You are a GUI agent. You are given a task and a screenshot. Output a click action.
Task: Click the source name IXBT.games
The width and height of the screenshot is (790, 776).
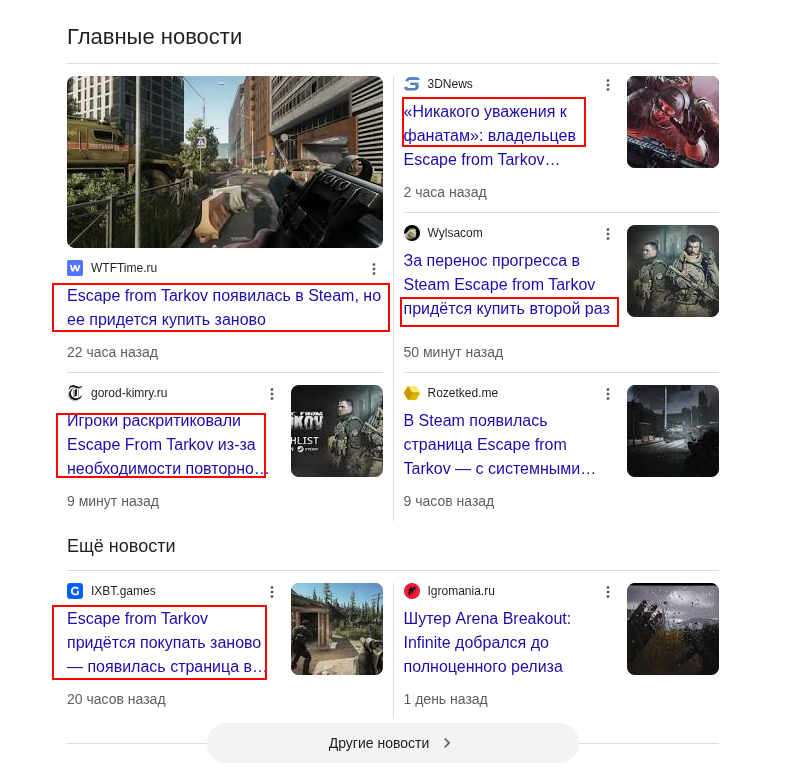click(123, 591)
